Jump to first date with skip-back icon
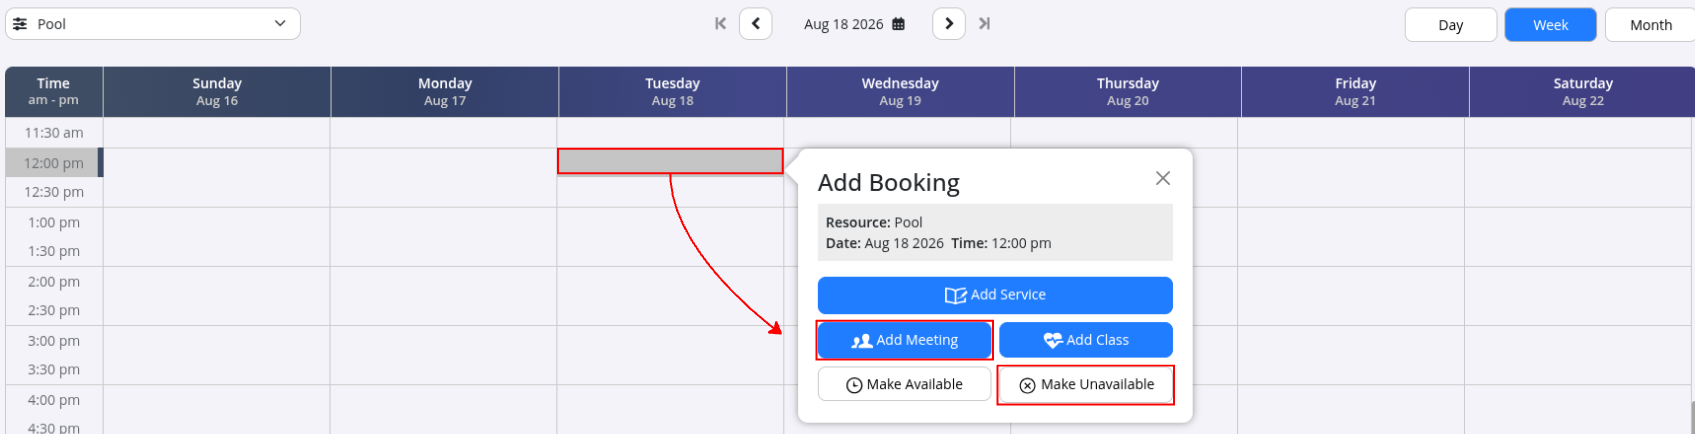1695x434 pixels. pos(720,24)
